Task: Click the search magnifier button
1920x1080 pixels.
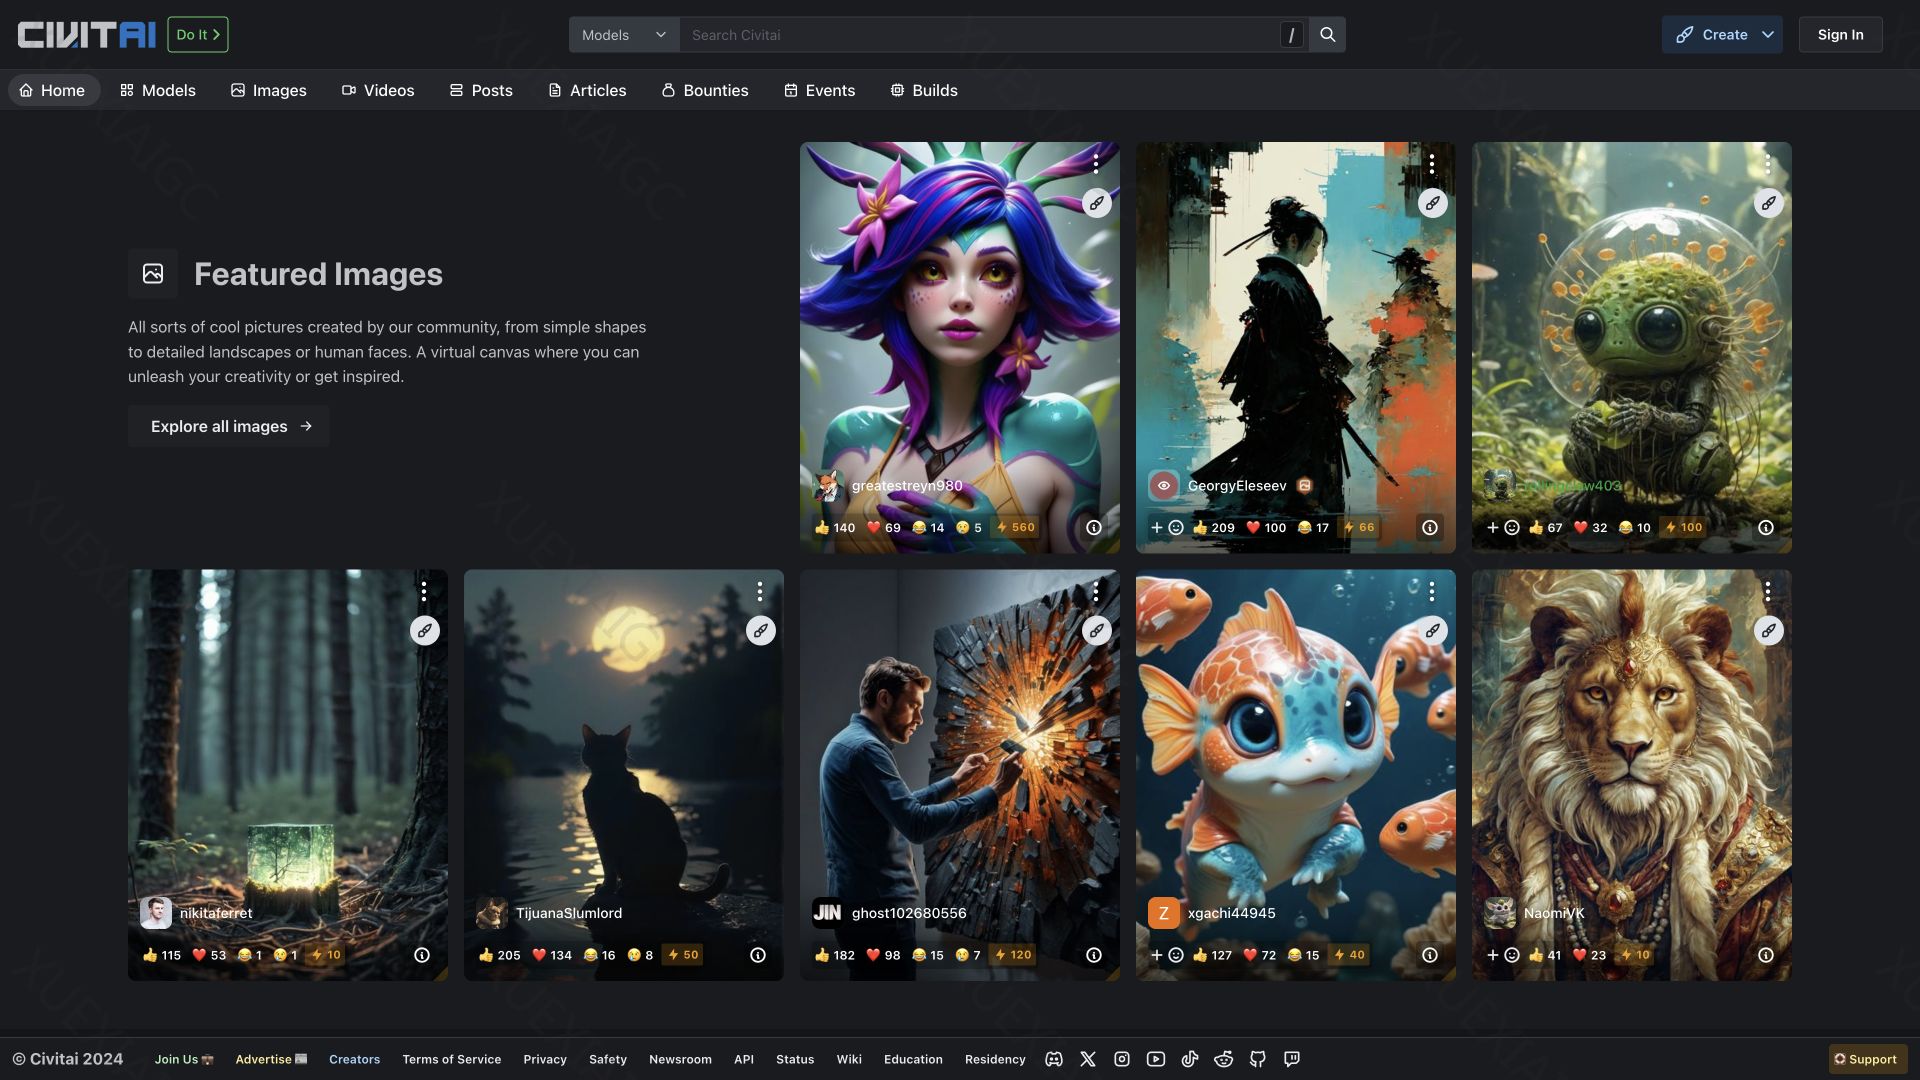Action: pyautogui.click(x=1327, y=35)
